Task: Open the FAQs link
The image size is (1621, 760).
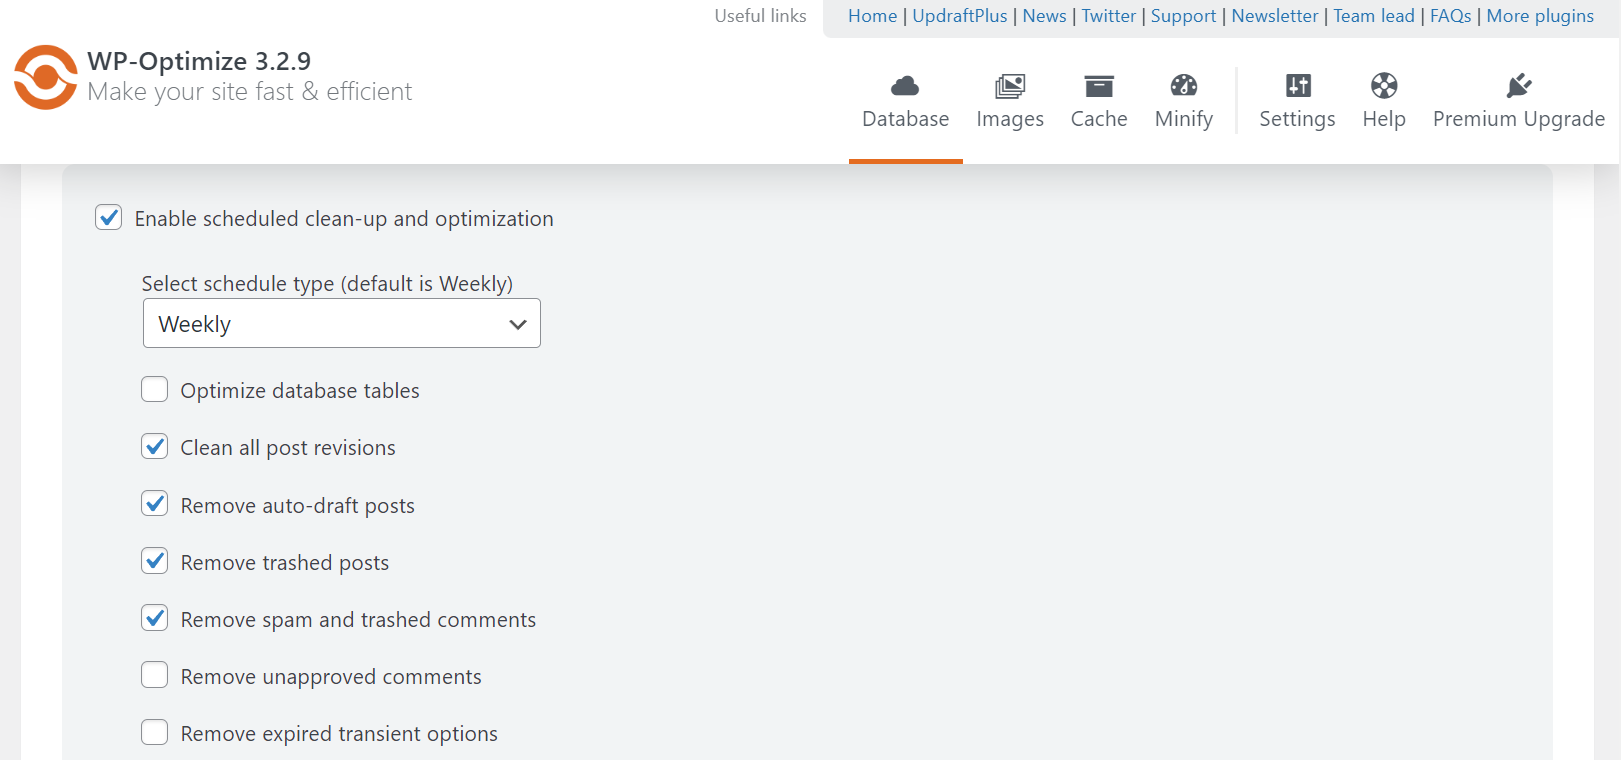Action: point(1450,16)
